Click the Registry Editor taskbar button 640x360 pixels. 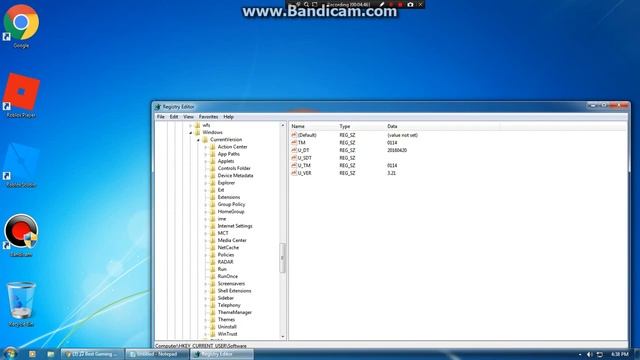coord(222,354)
